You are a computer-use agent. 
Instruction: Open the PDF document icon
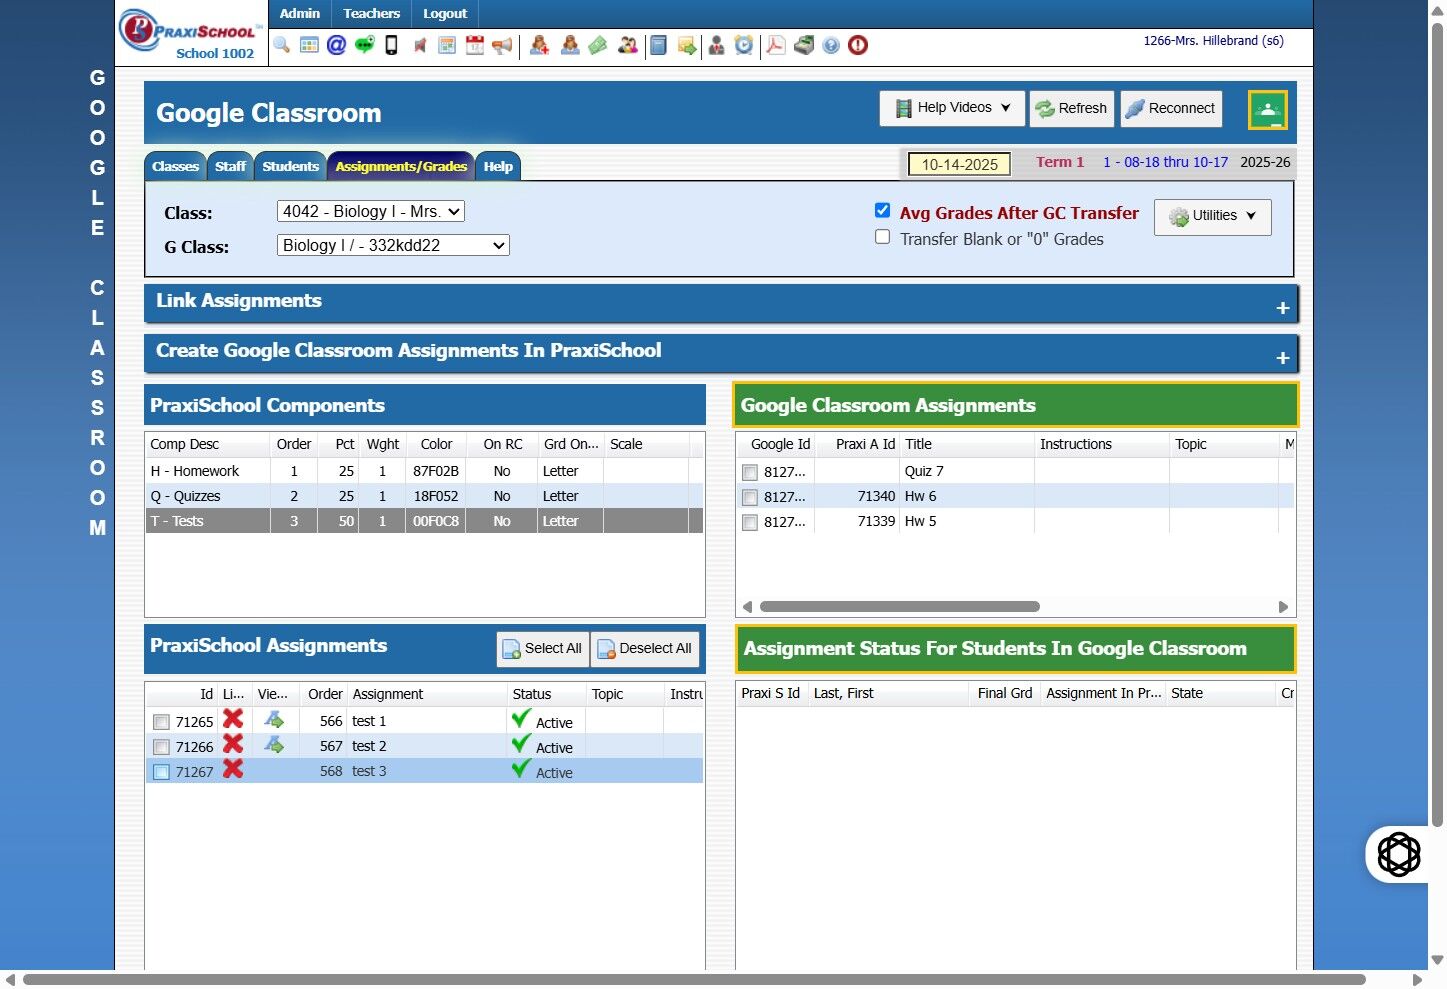click(775, 45)
